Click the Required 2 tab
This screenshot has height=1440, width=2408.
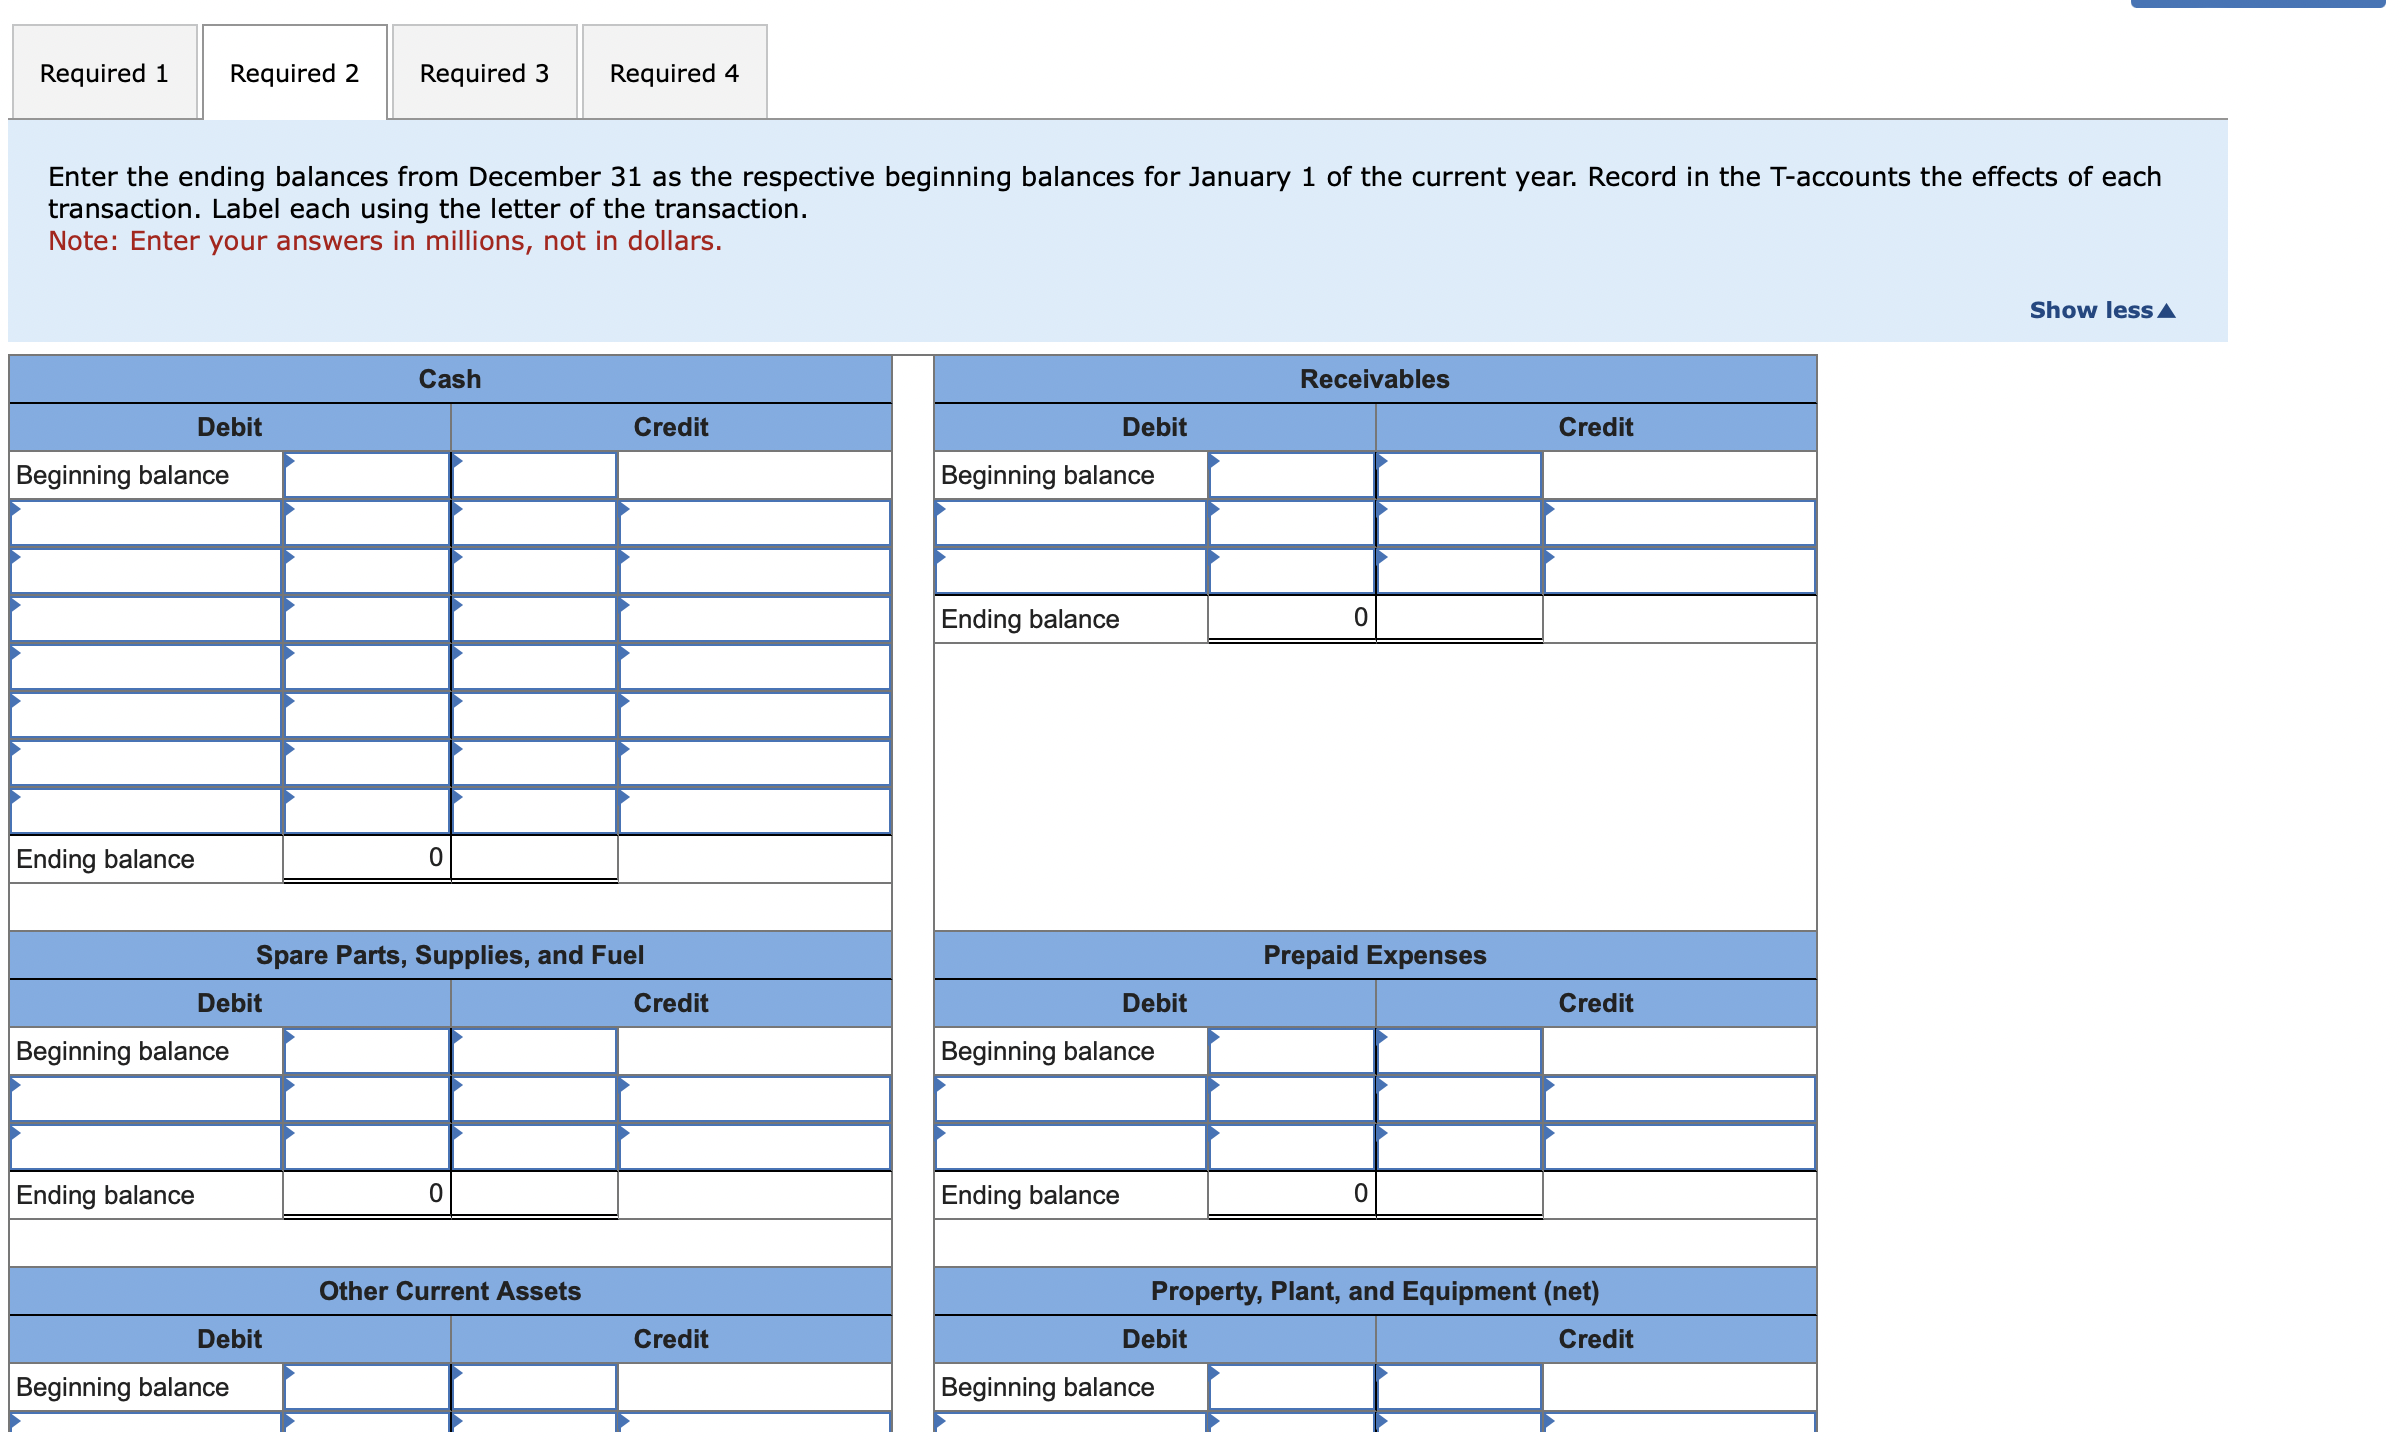pyautogui.click(x=294, y=73)
